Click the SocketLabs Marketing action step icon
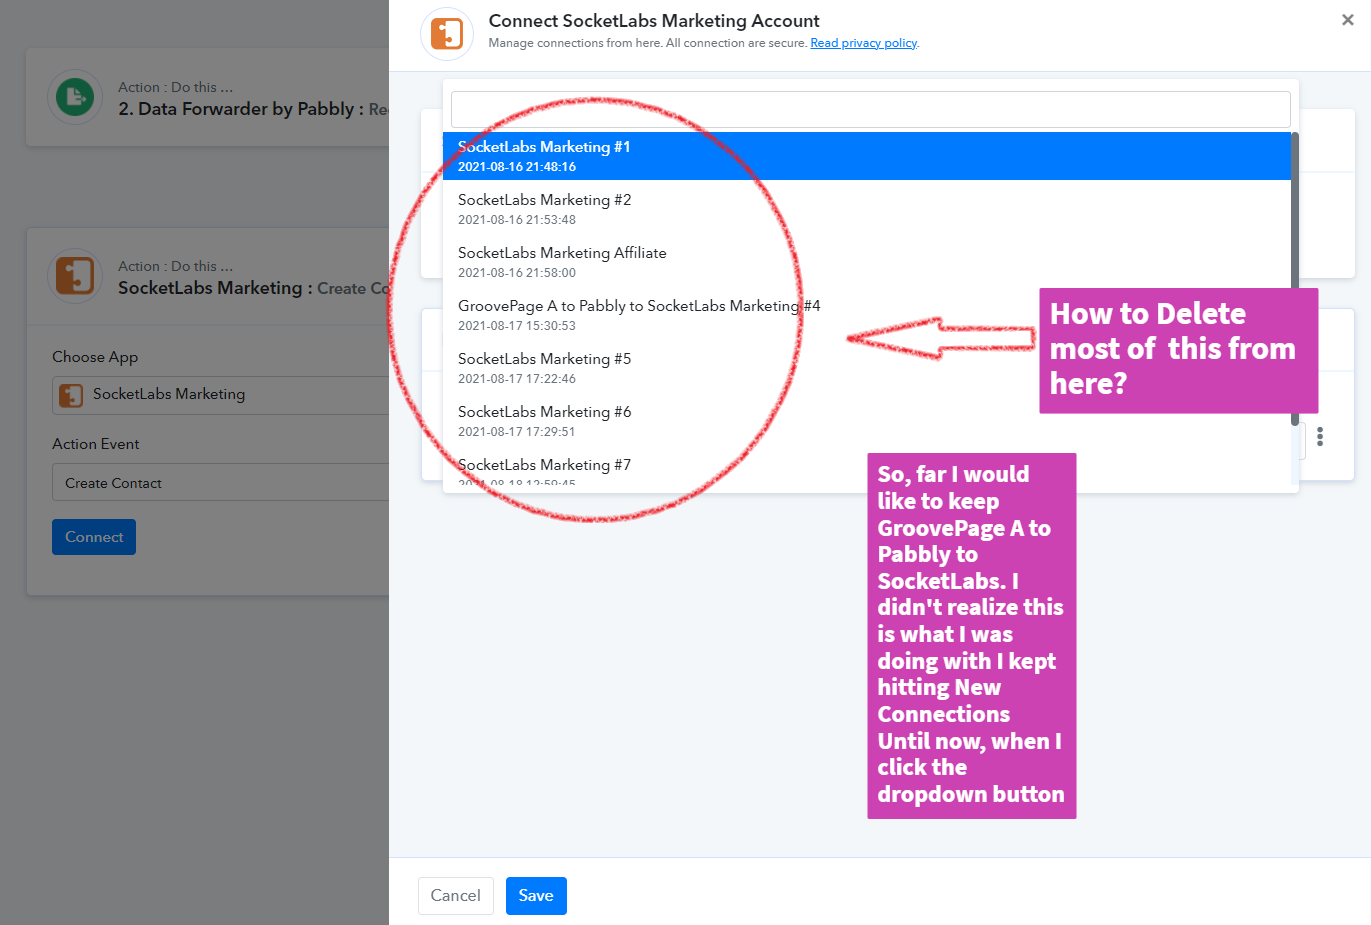Viewport: 1371px width, 925px height. (75, 276)
